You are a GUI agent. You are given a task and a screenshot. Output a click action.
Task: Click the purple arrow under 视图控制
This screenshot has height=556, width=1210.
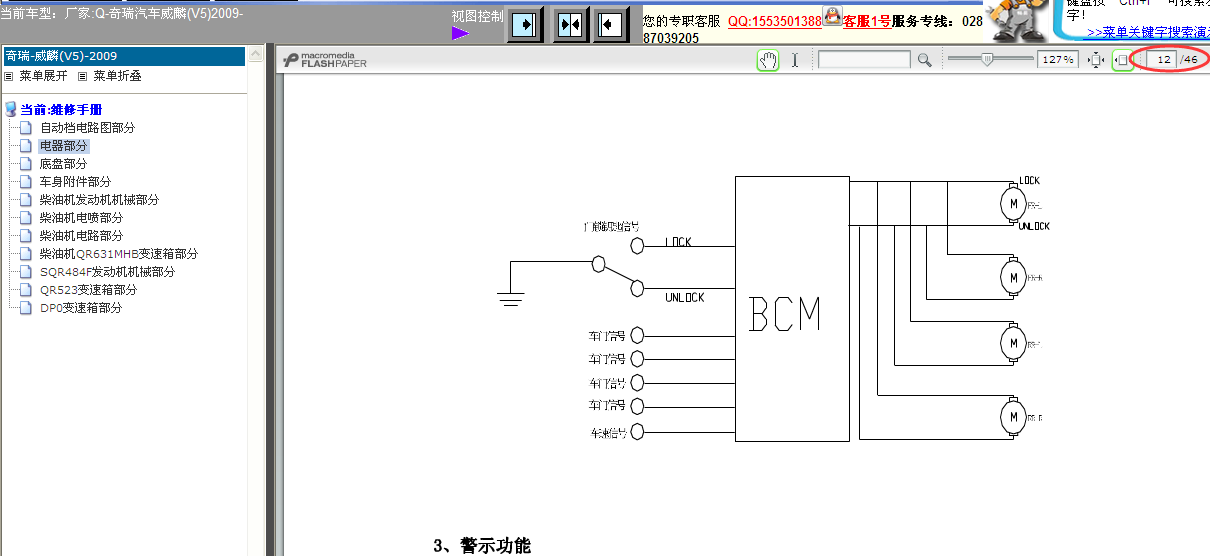click(x=460, y=33)
